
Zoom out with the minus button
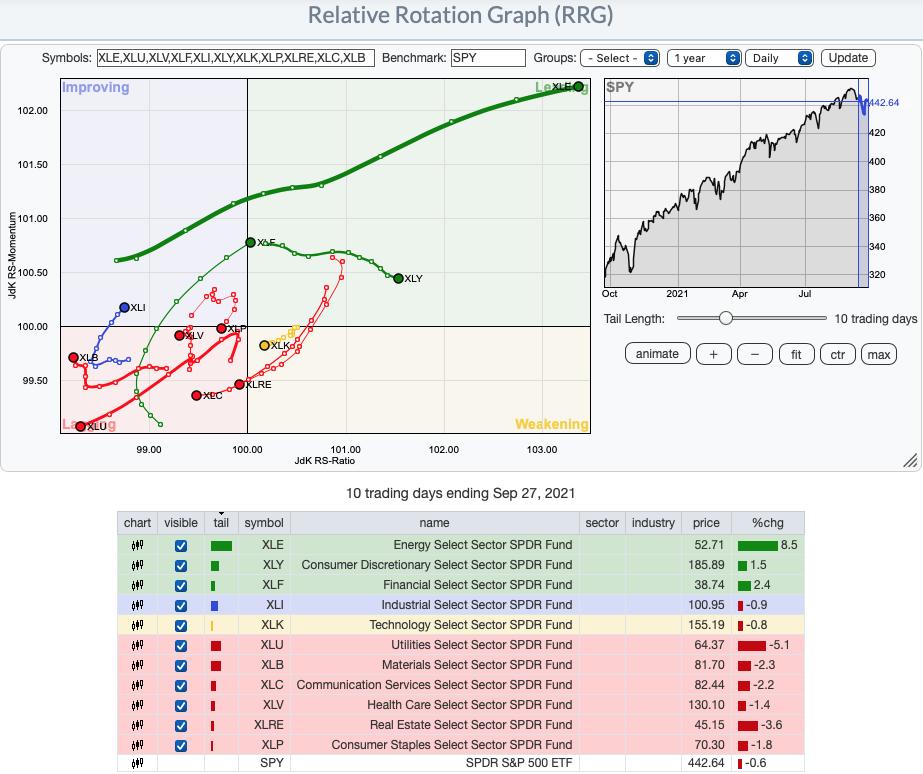(755, 354)
